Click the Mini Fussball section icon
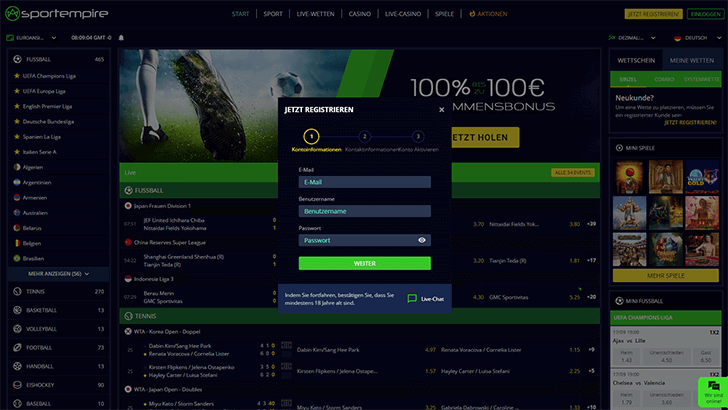728x410 pixels. tap(619, 300)
